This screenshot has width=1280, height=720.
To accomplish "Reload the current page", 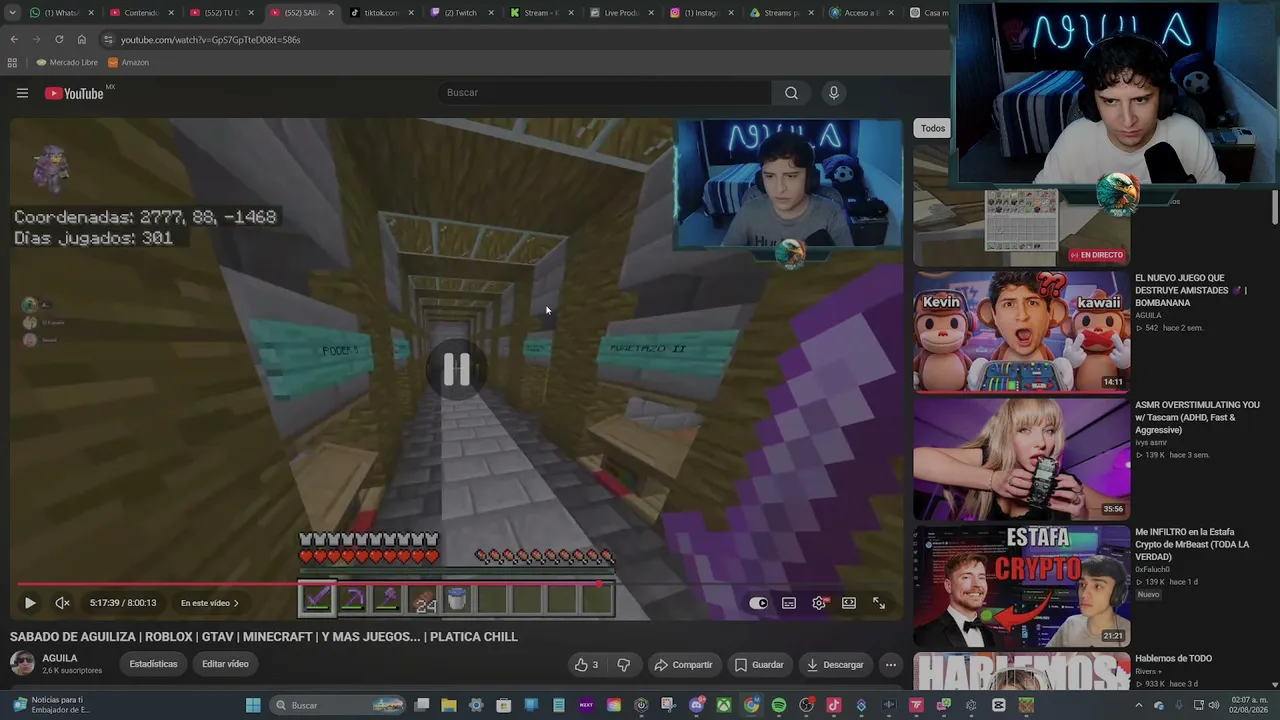I will [x=59, y=39].
